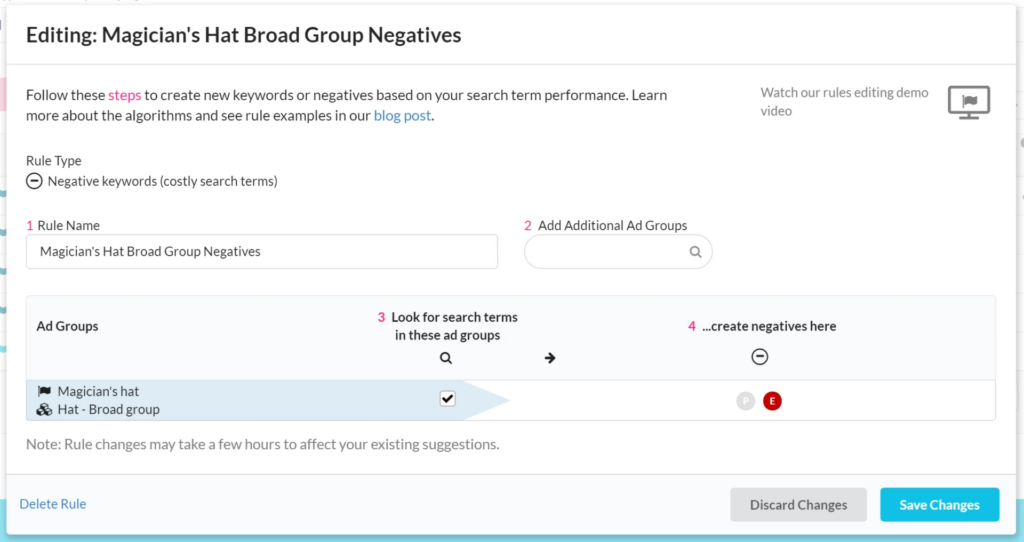This screenshot has height=542, width=1024.
Task: Focus the Add Additional Ad Groups search box
Action: [606, 252]
